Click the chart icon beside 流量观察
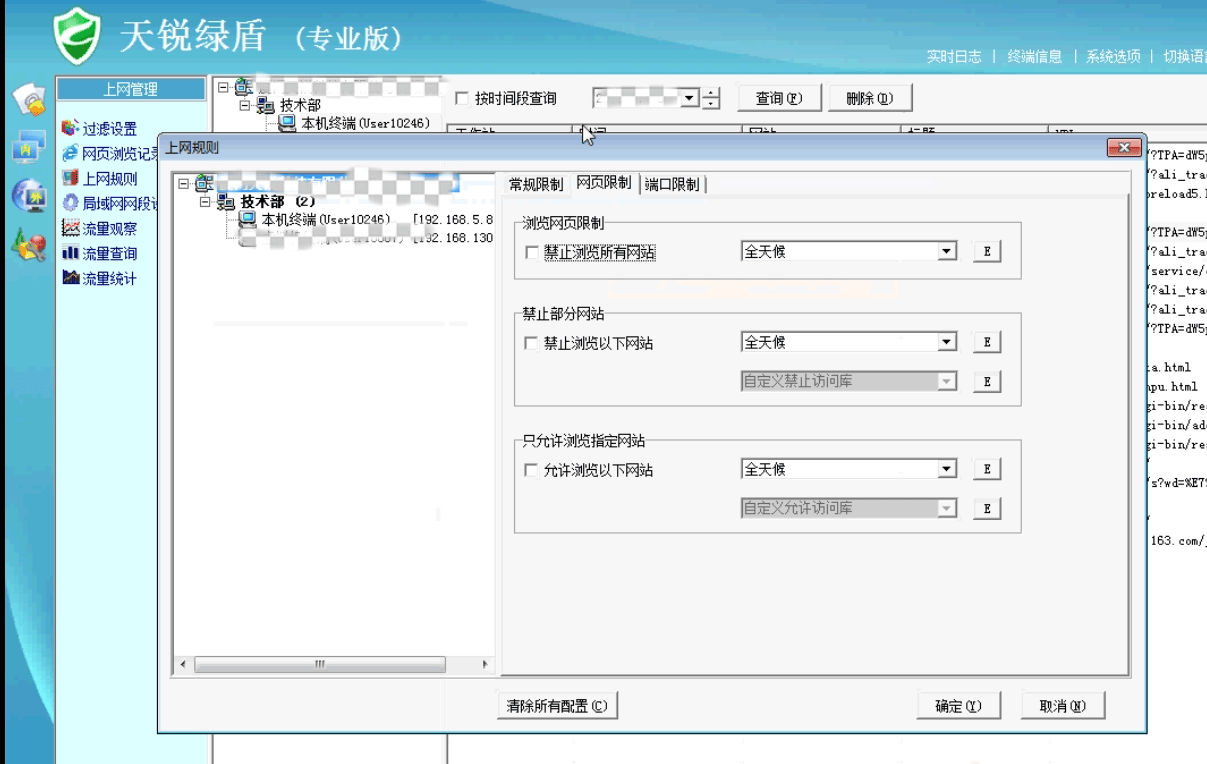 [69, 228]
